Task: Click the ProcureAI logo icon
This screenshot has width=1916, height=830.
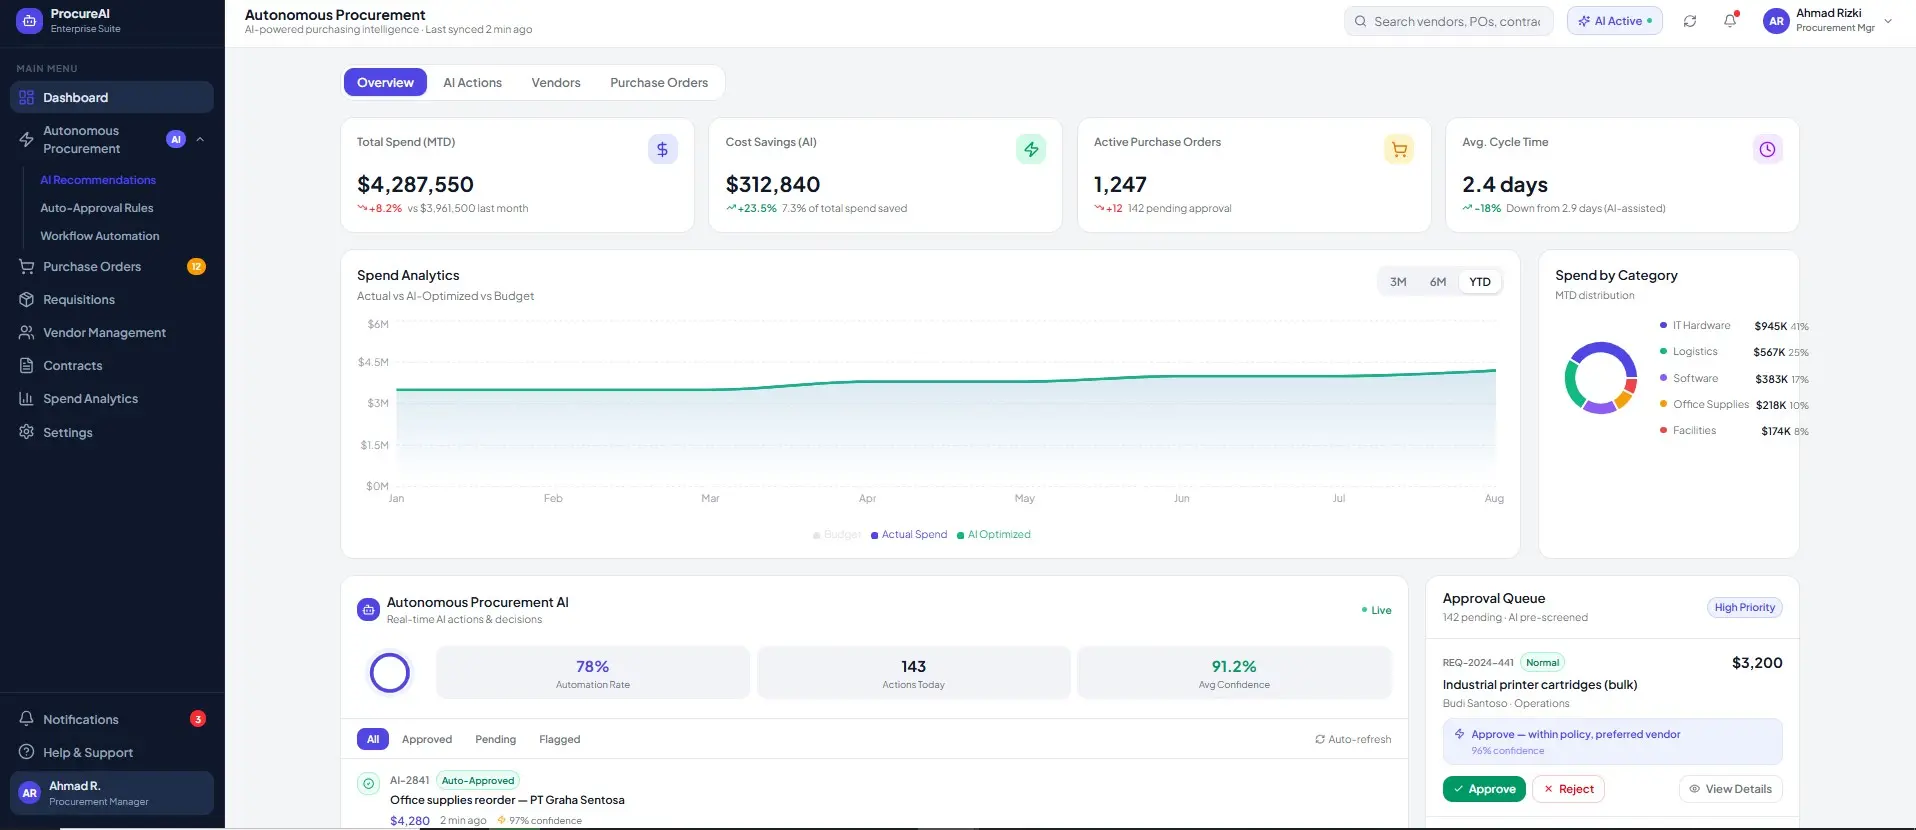Action: click(x=30, y=20)
